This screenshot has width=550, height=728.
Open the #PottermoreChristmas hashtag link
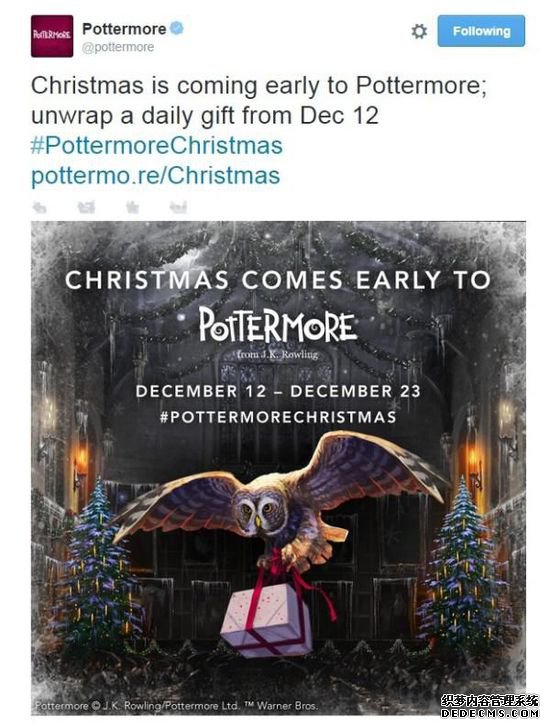coord(156,145)
